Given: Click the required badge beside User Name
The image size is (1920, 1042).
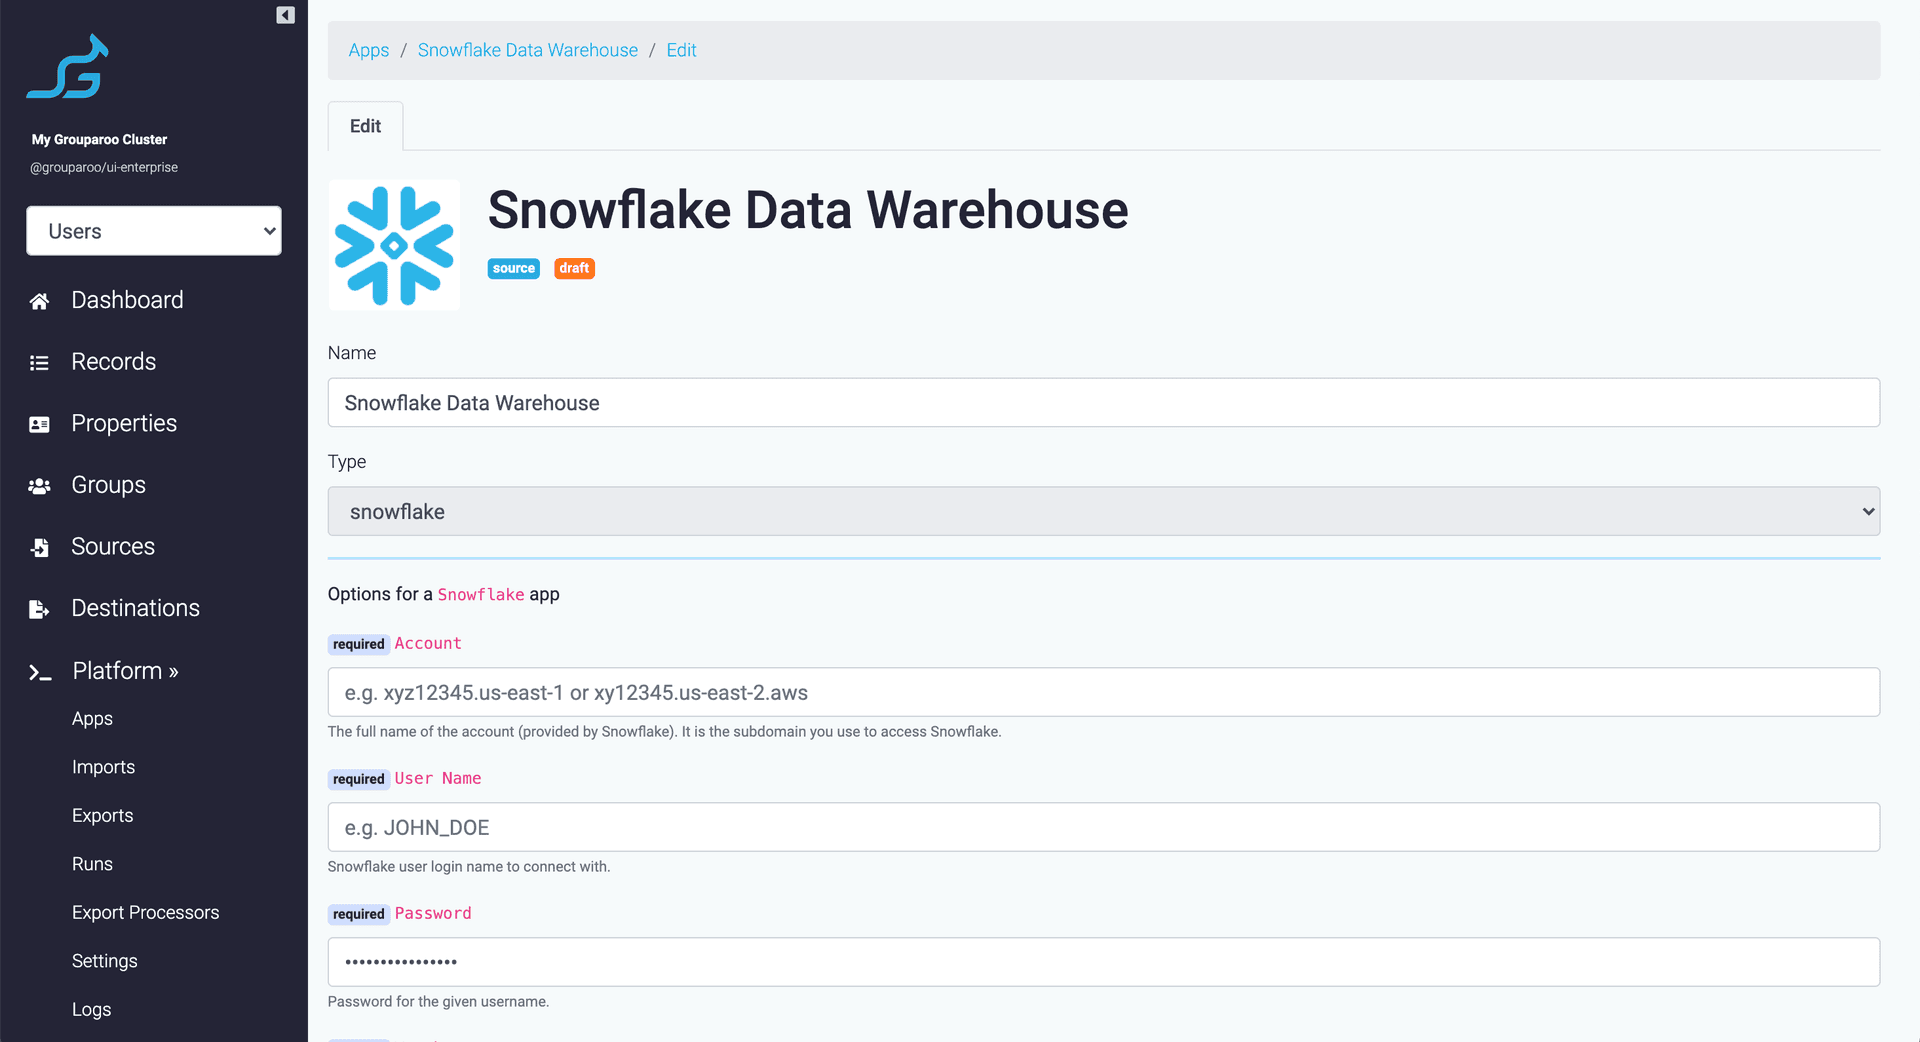Looking at the screenshot, I should (358, 779).
